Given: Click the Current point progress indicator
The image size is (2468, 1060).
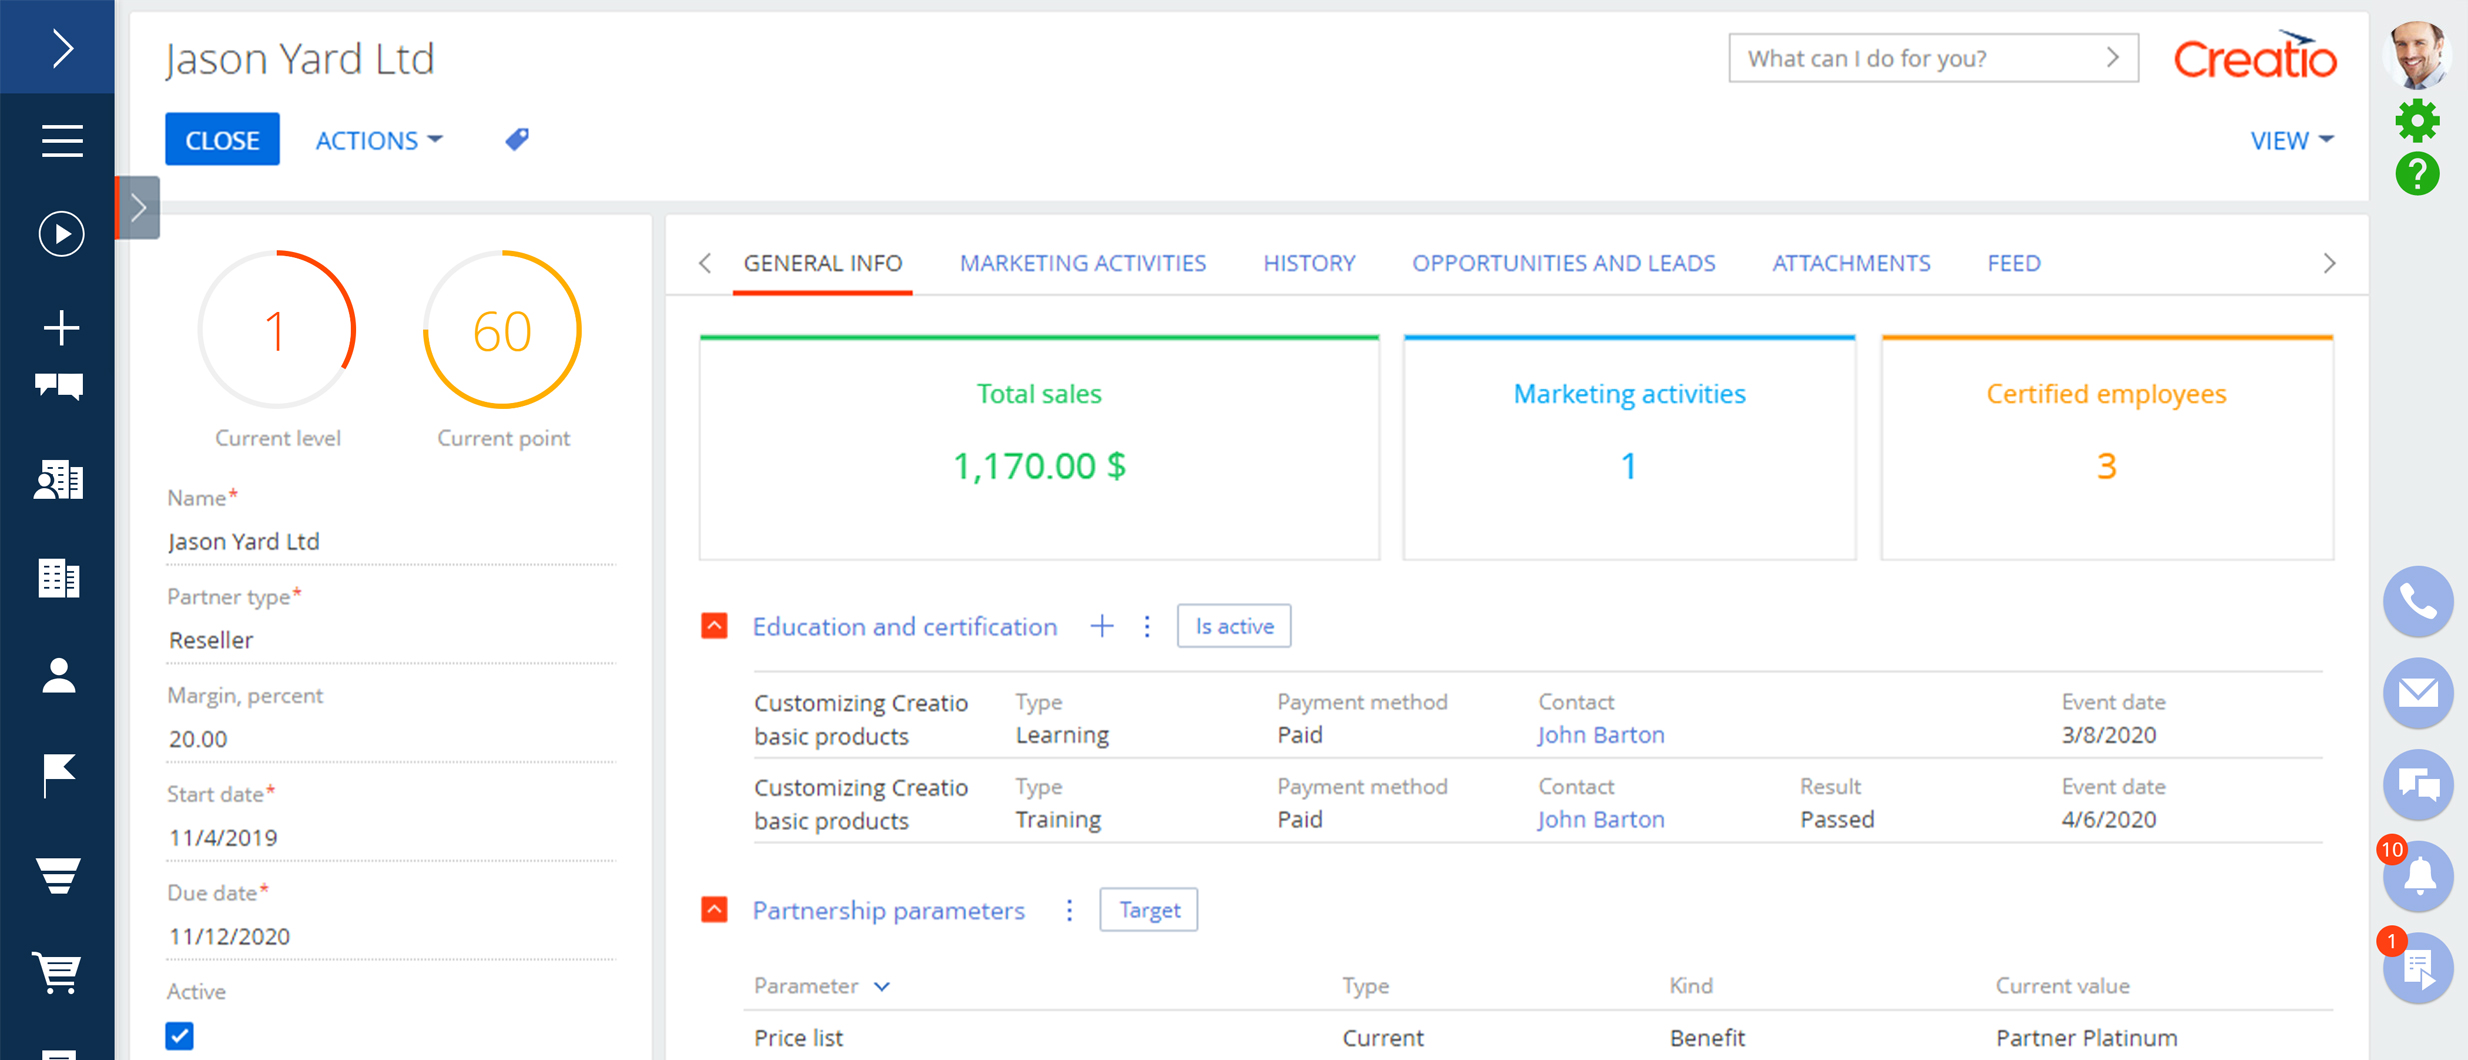Looking at the screenshot, I should tap(502, 330).
